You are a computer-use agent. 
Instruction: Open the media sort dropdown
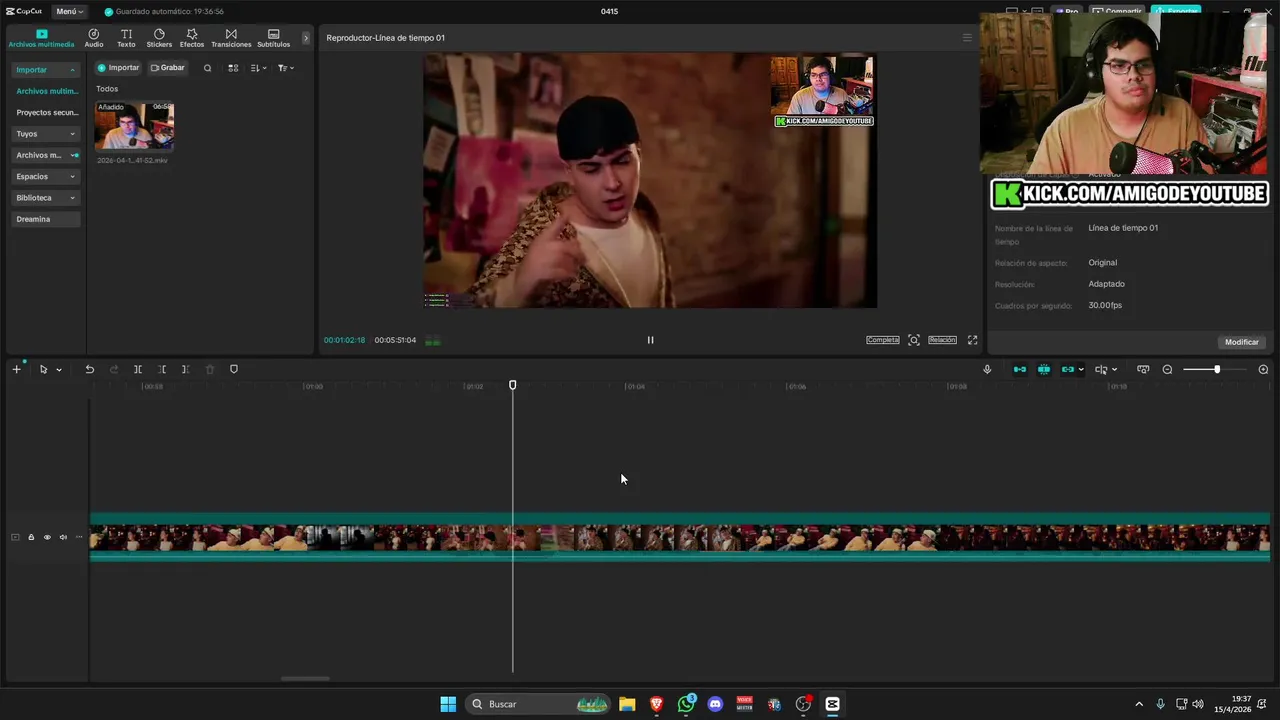[258, 68]
